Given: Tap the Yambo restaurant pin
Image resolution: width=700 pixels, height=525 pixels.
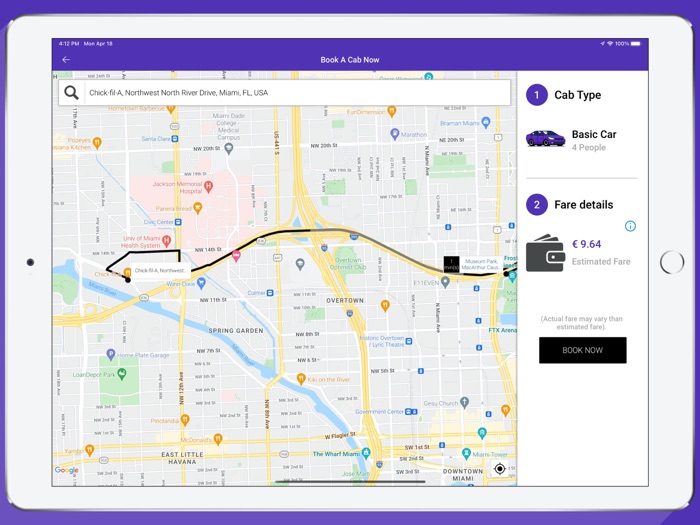Looking at the screenshot, I should click(x=89, y=450).
